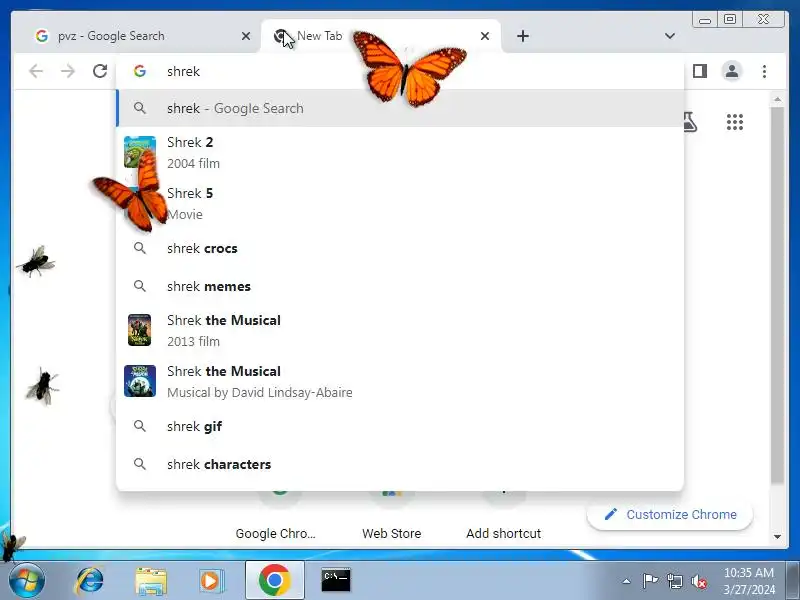Click the search icon beside shrek memes
Image resolution: width=800 pixels, height=600 pixels.
[140, 286]
